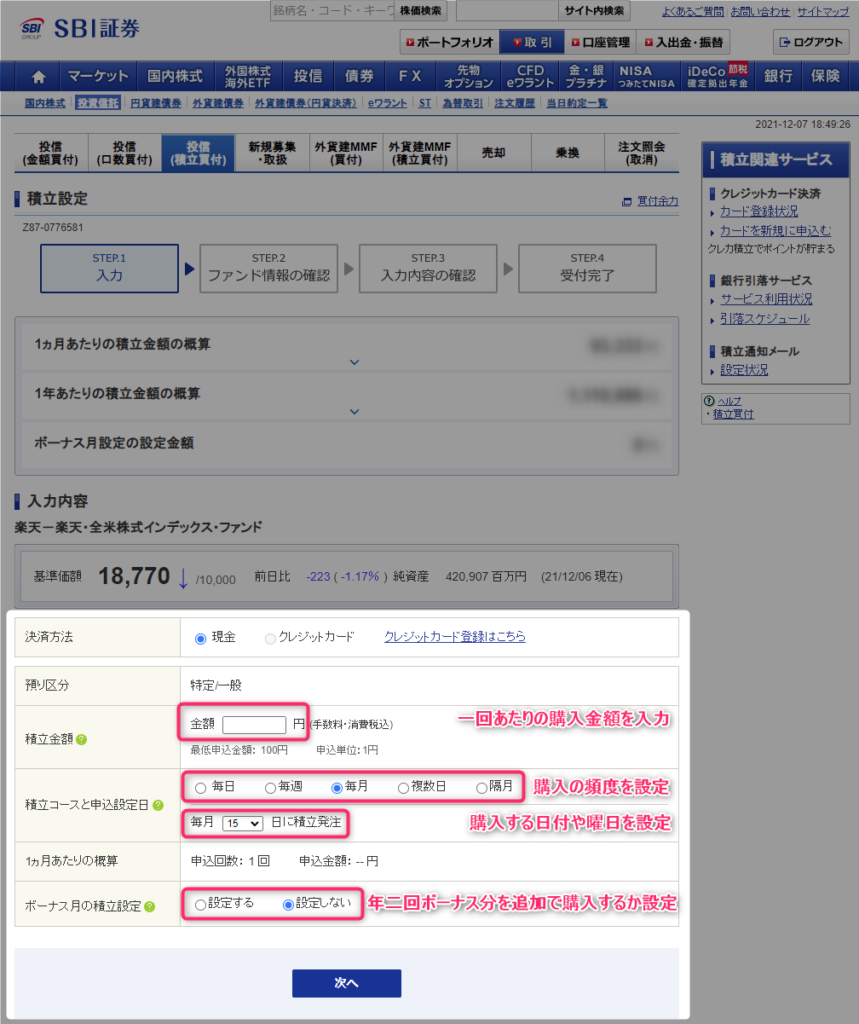The width and height of the screenshot is (859, 1024).
Task: Open よくあるご質問 link
Action: 693,12
